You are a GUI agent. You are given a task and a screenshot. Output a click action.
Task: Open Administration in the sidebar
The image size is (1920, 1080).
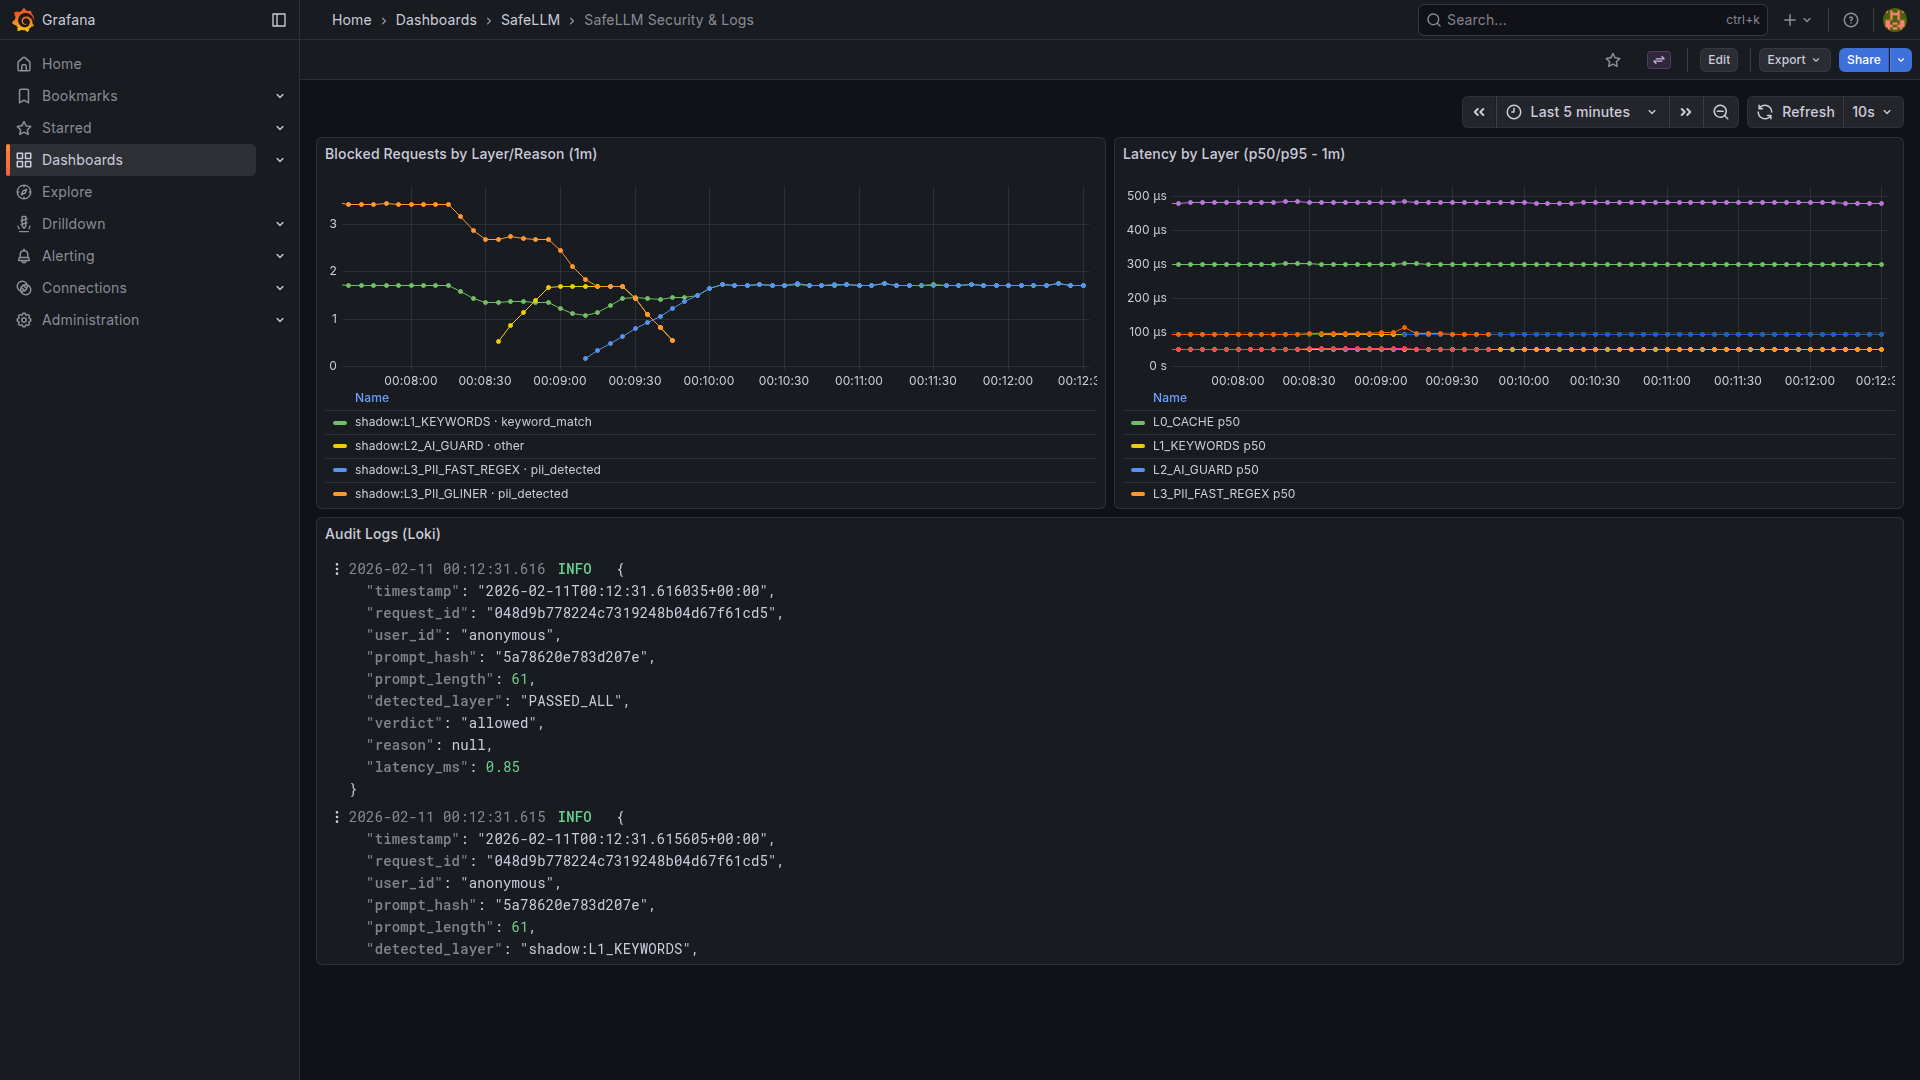90,320
